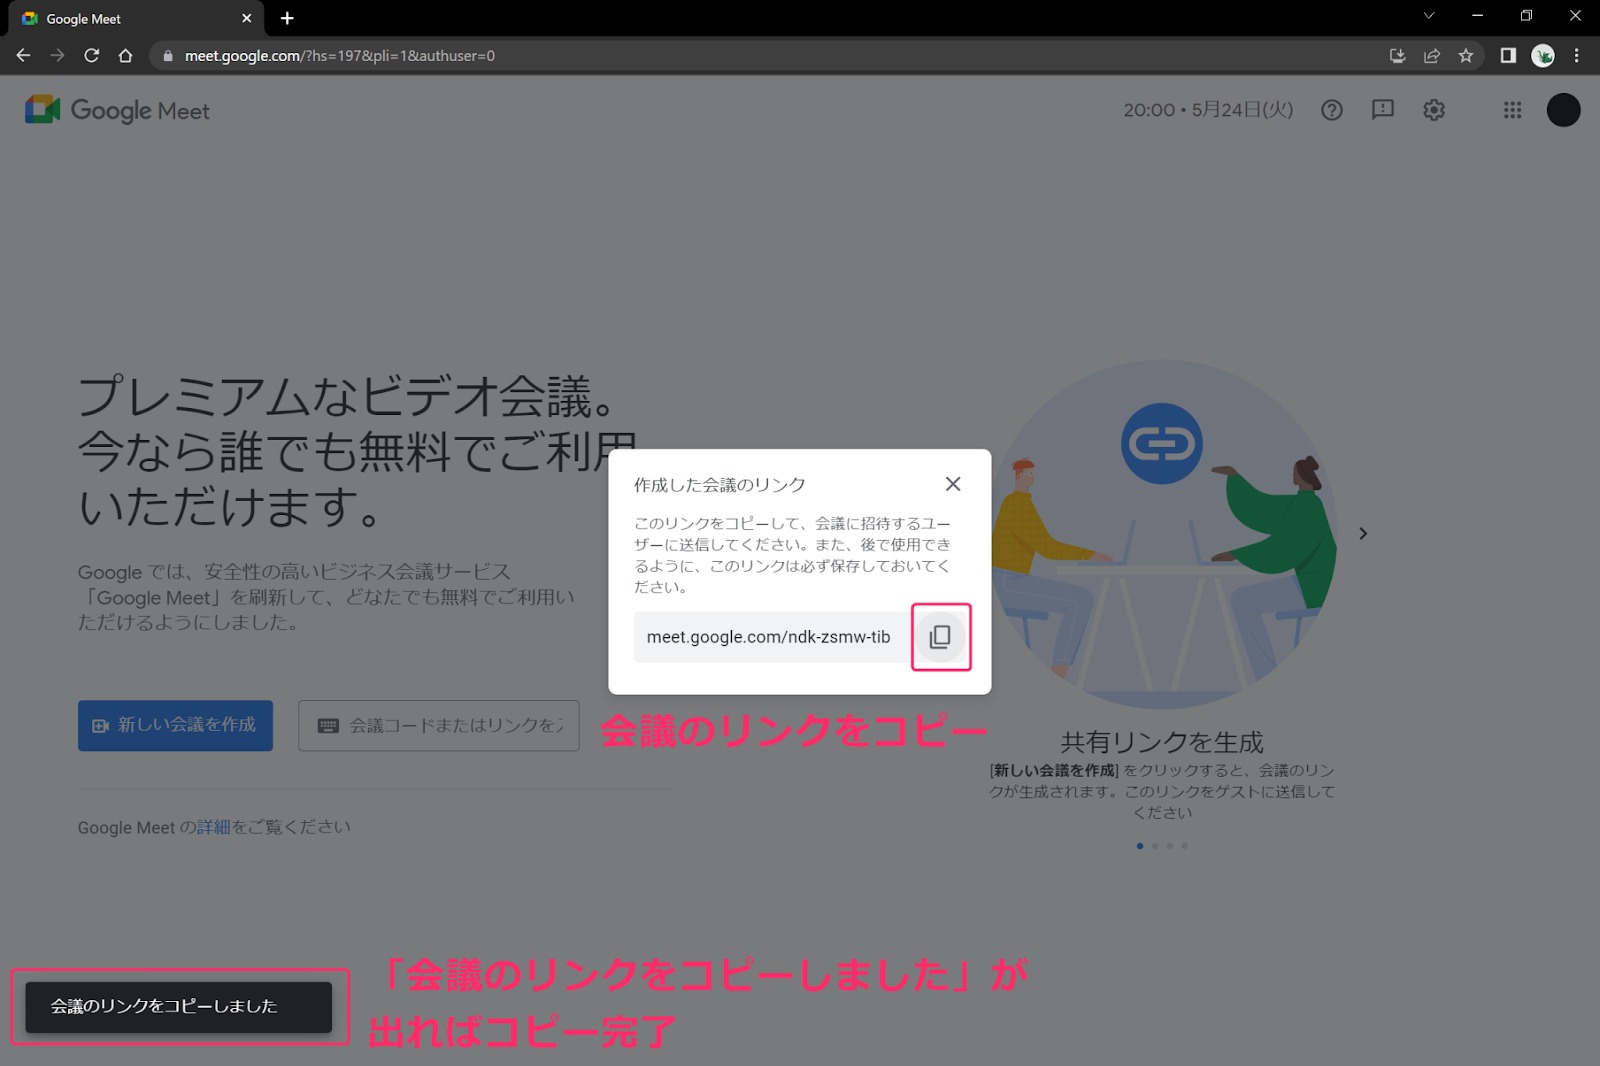Screen dimensions: 1600x1066
Task: Go to the browser home page
Action: 125,56
